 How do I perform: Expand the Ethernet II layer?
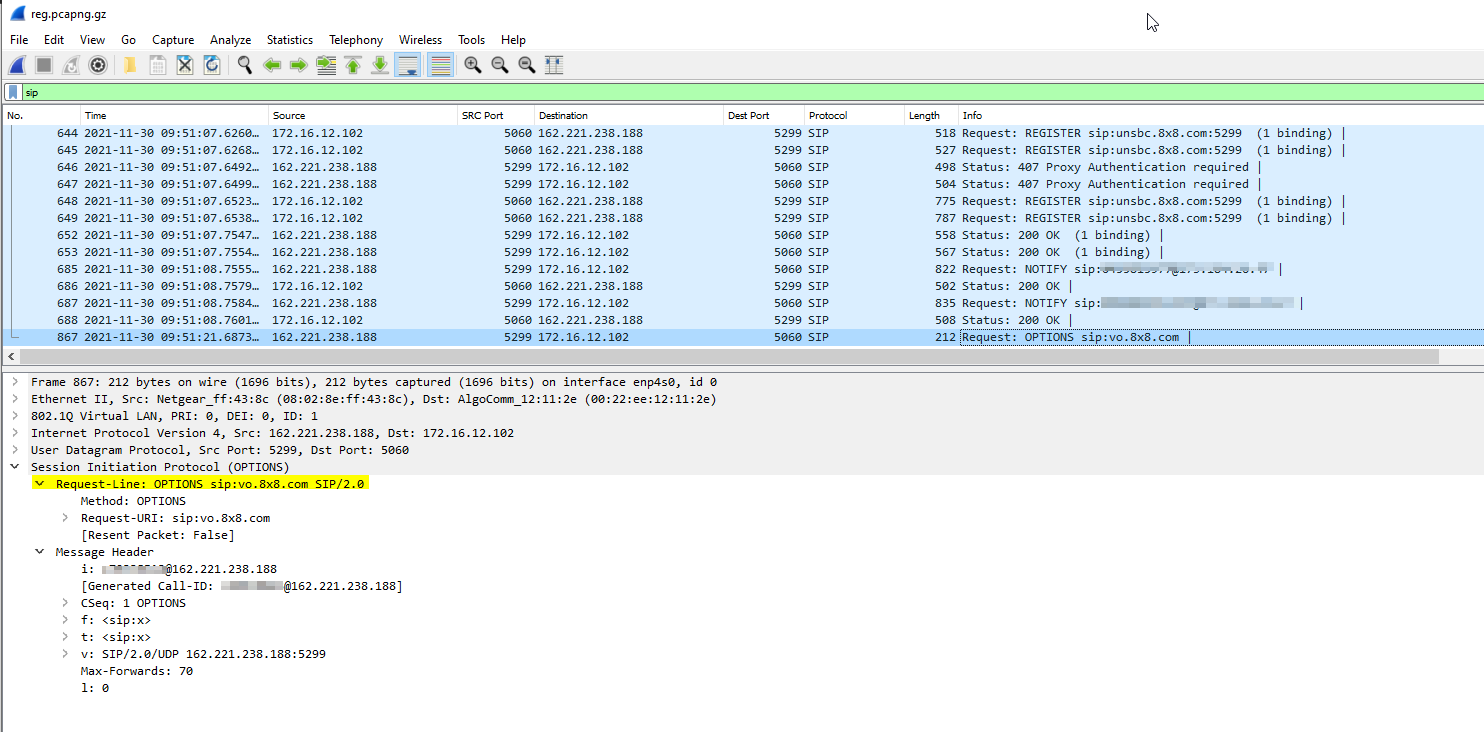pyautogui.click(x=15, y=399)
